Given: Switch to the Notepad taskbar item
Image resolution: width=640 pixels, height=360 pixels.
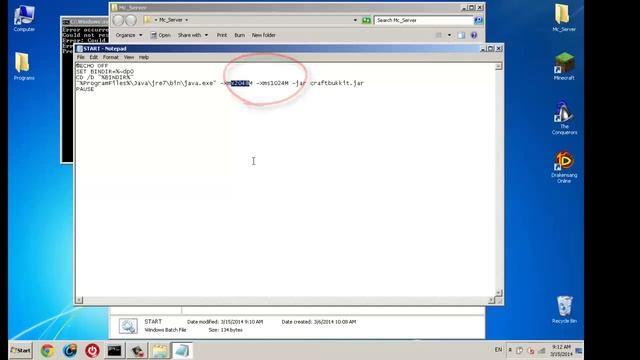Looking at the screenshot, I should tap(182, 351).
